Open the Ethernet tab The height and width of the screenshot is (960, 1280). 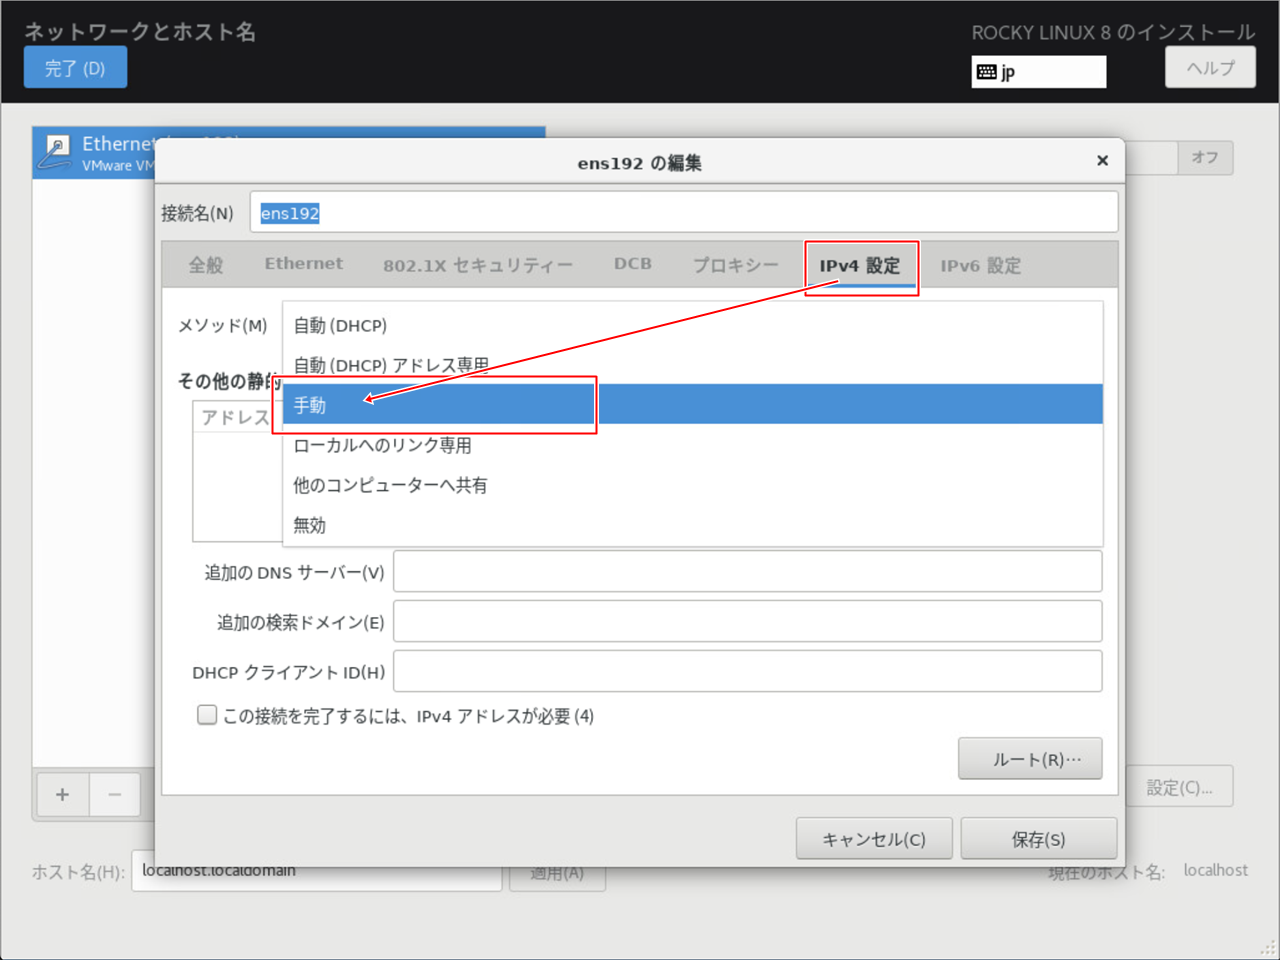(303, 264)
